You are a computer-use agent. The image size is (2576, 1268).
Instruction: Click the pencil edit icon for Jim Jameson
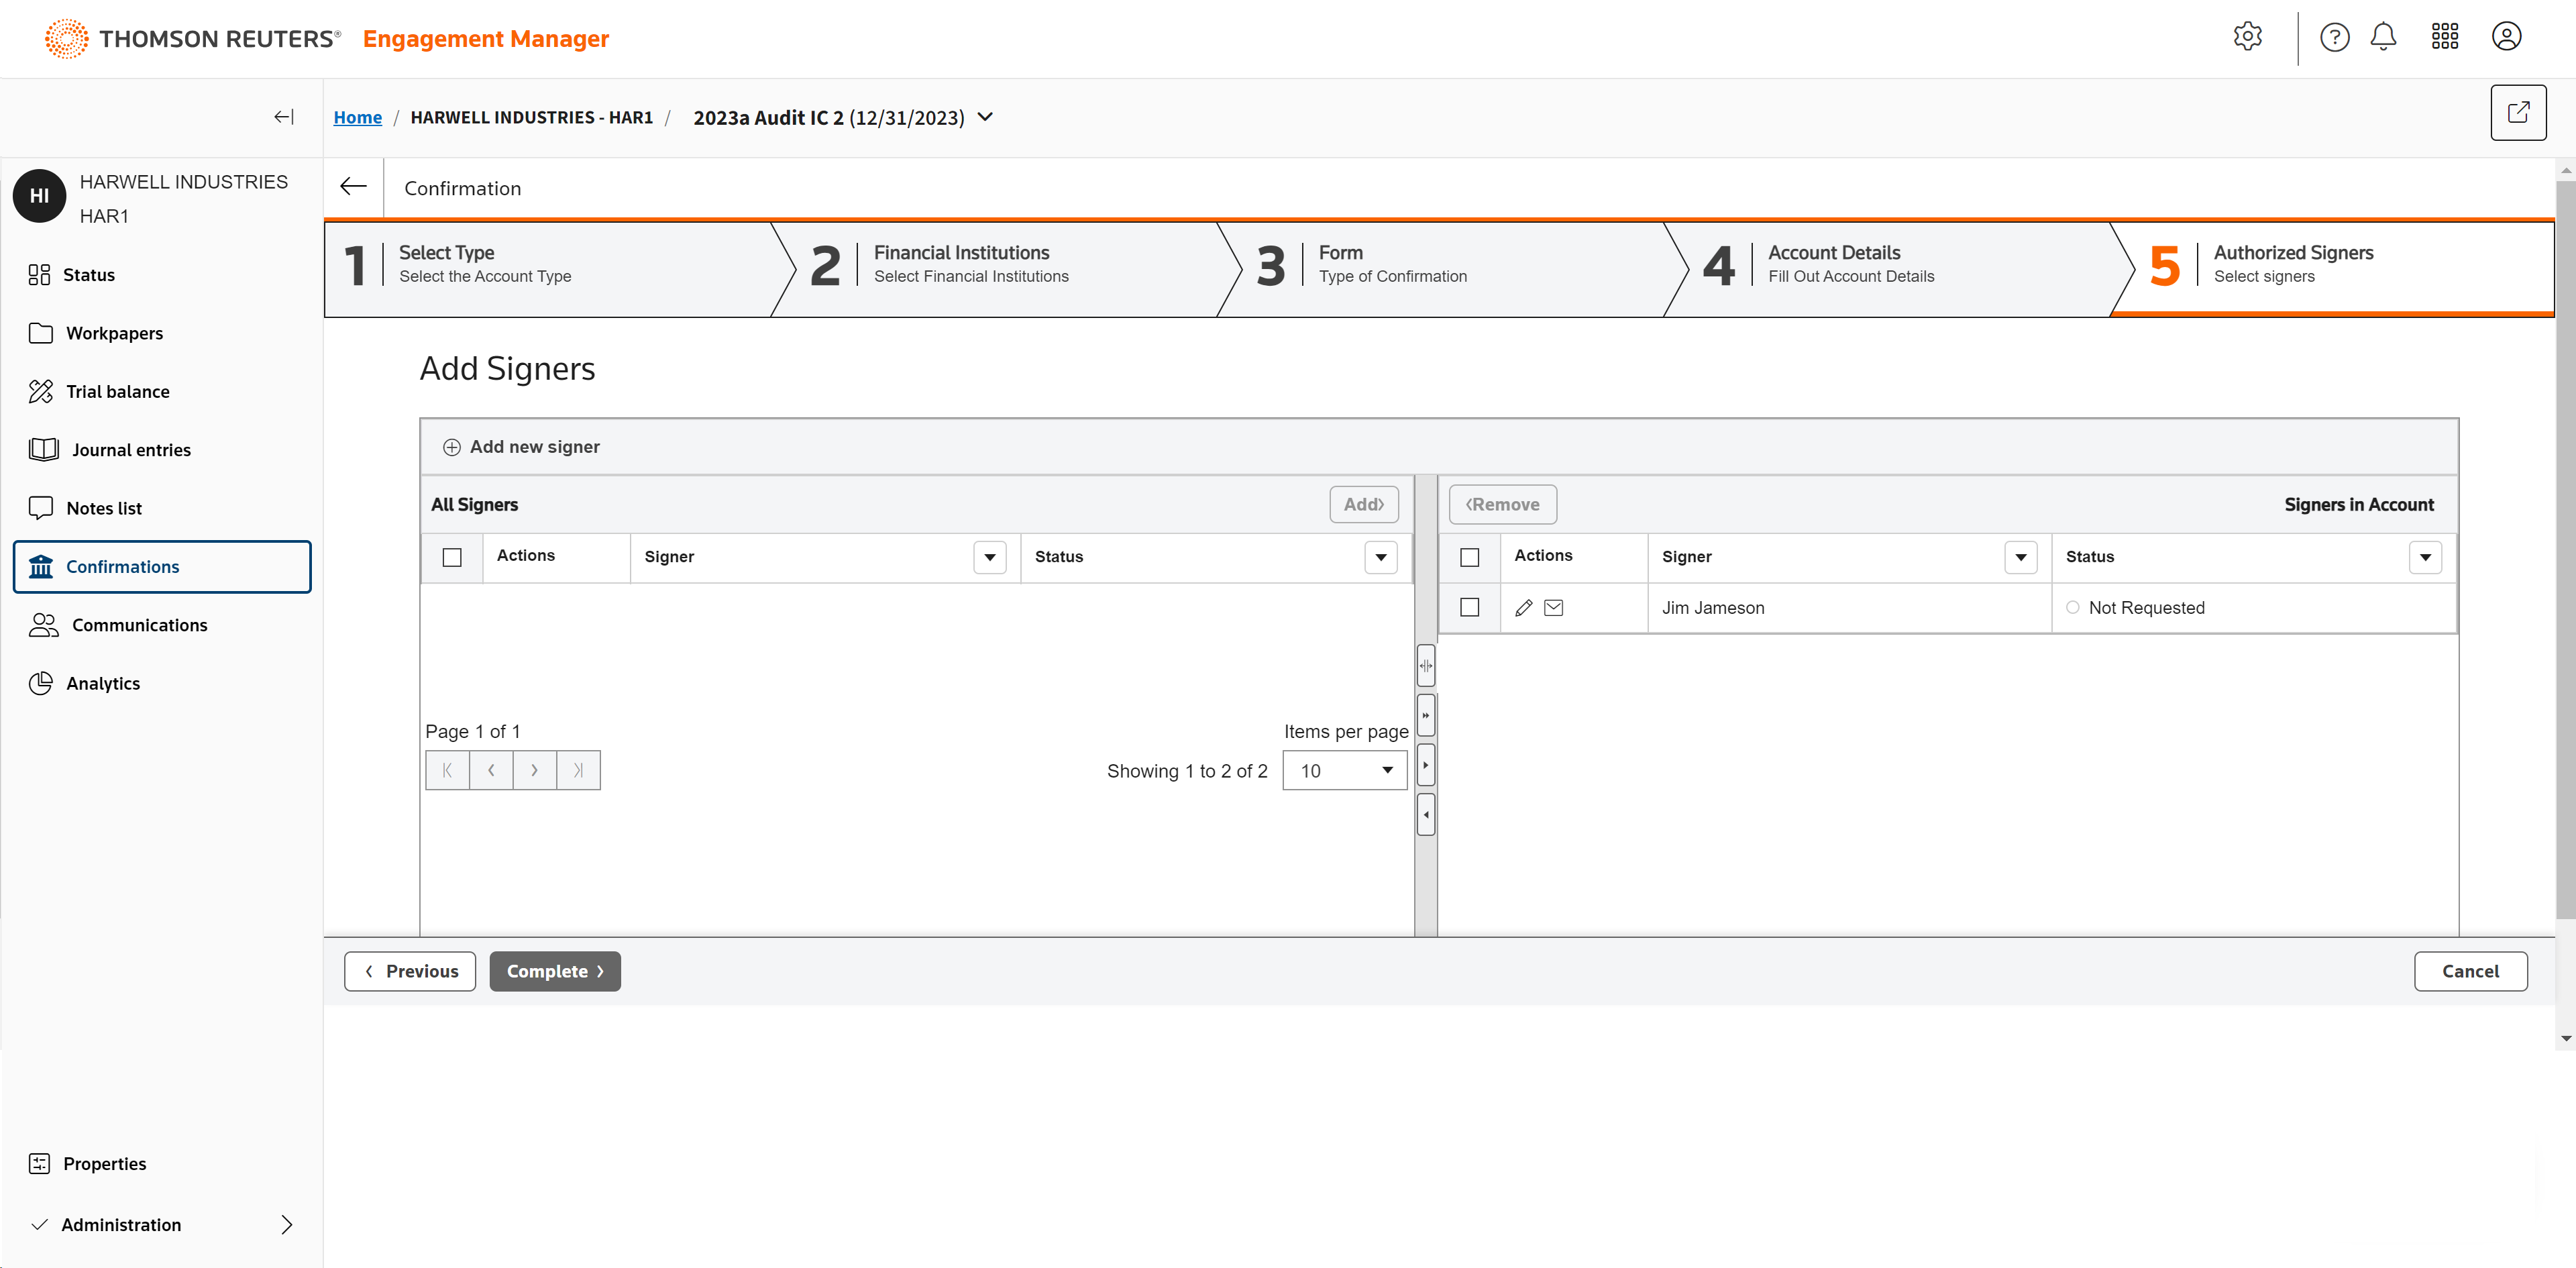pyautogui.click(x=1523, y=608)
